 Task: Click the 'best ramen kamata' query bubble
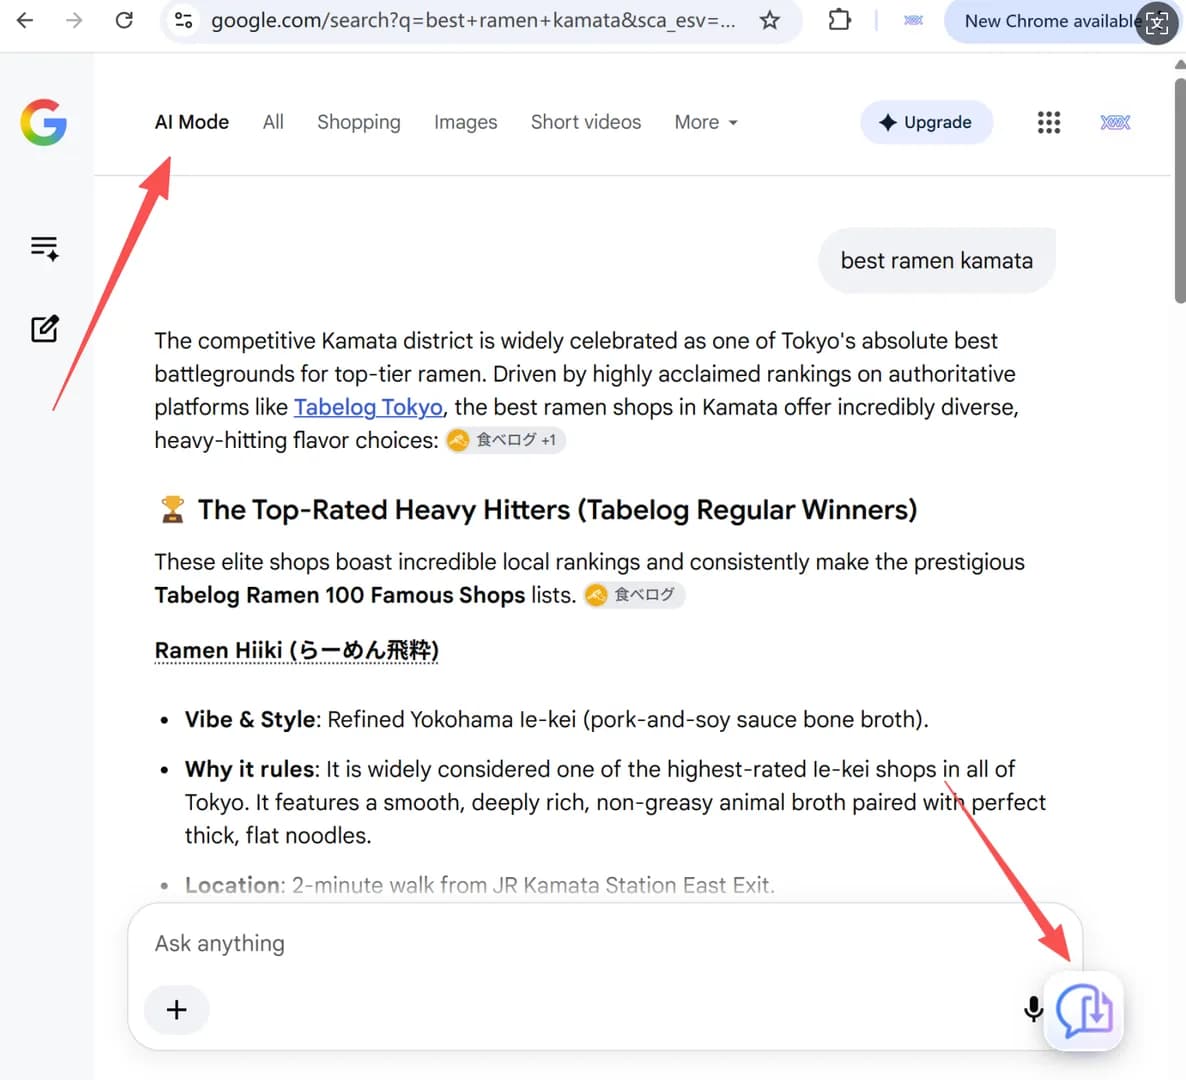tap(936, 261)
